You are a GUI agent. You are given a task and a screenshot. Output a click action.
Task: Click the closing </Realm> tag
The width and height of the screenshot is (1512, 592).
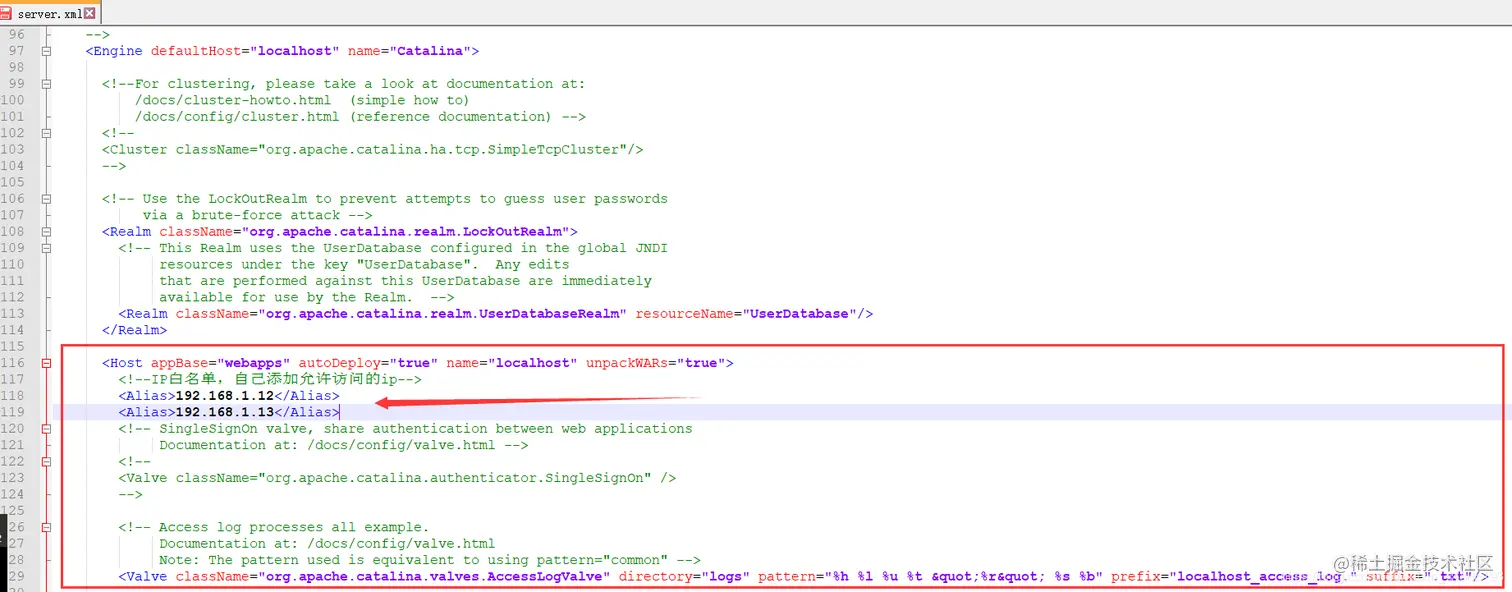(134, 330)
